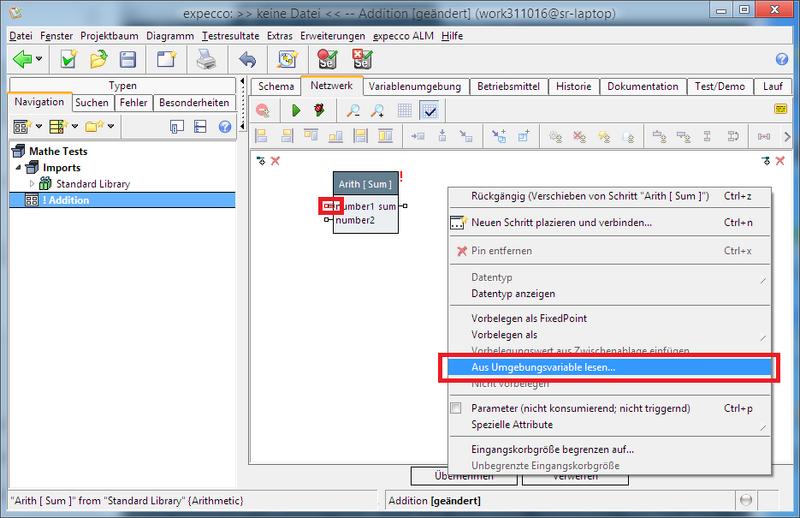Click the printer icon in toolbar
The width and height of the screenshot is (800, 518).
(205, 60)
